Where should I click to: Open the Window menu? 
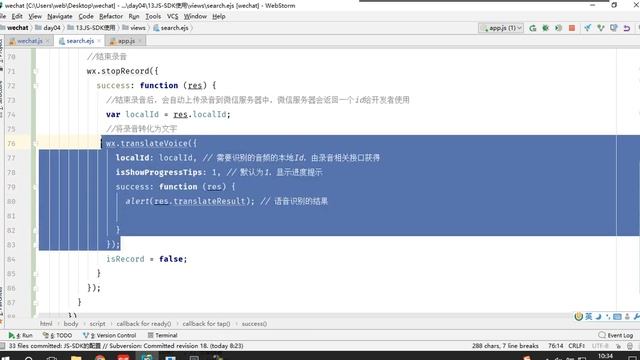[x=195, y=16]
